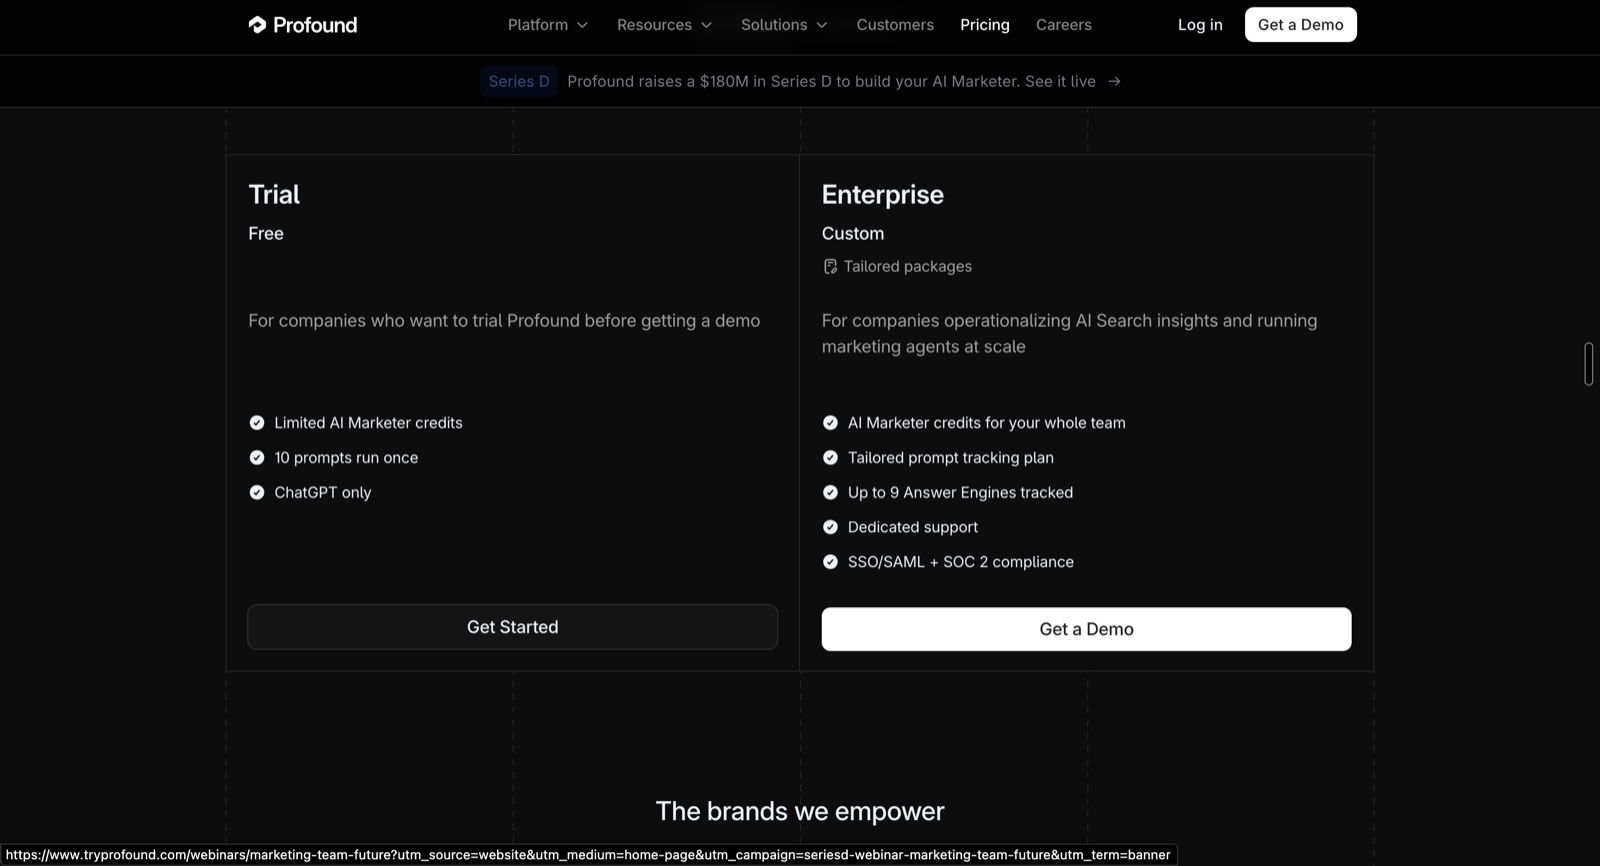Click the Resources chevron arrow
The height and width of the screenshot is (866, 1600).
[706, 25]
